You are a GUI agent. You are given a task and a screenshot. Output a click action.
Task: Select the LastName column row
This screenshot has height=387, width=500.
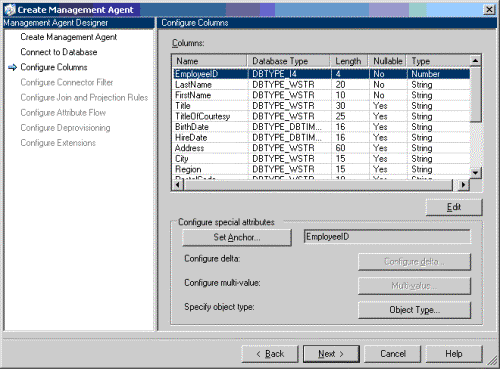[322, 85]
